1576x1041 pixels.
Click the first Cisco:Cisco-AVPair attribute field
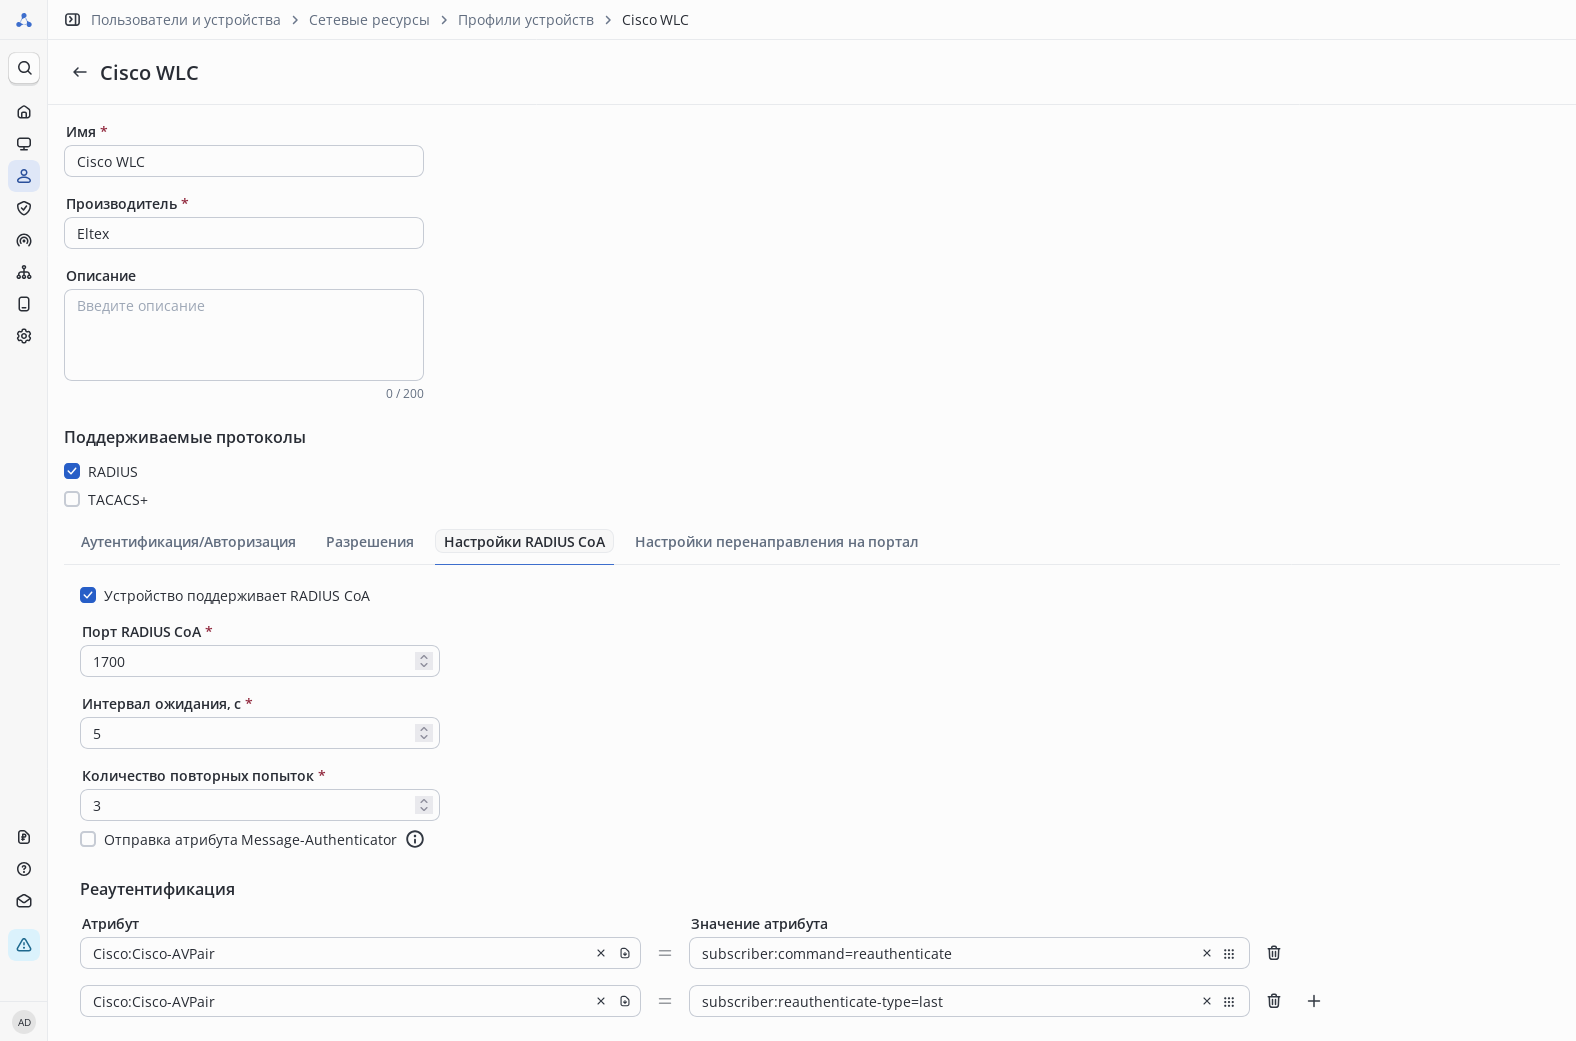tap(360, 953)
